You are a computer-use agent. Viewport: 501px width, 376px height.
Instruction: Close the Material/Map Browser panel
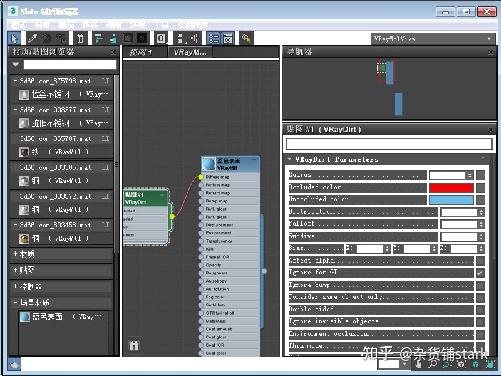114,52
